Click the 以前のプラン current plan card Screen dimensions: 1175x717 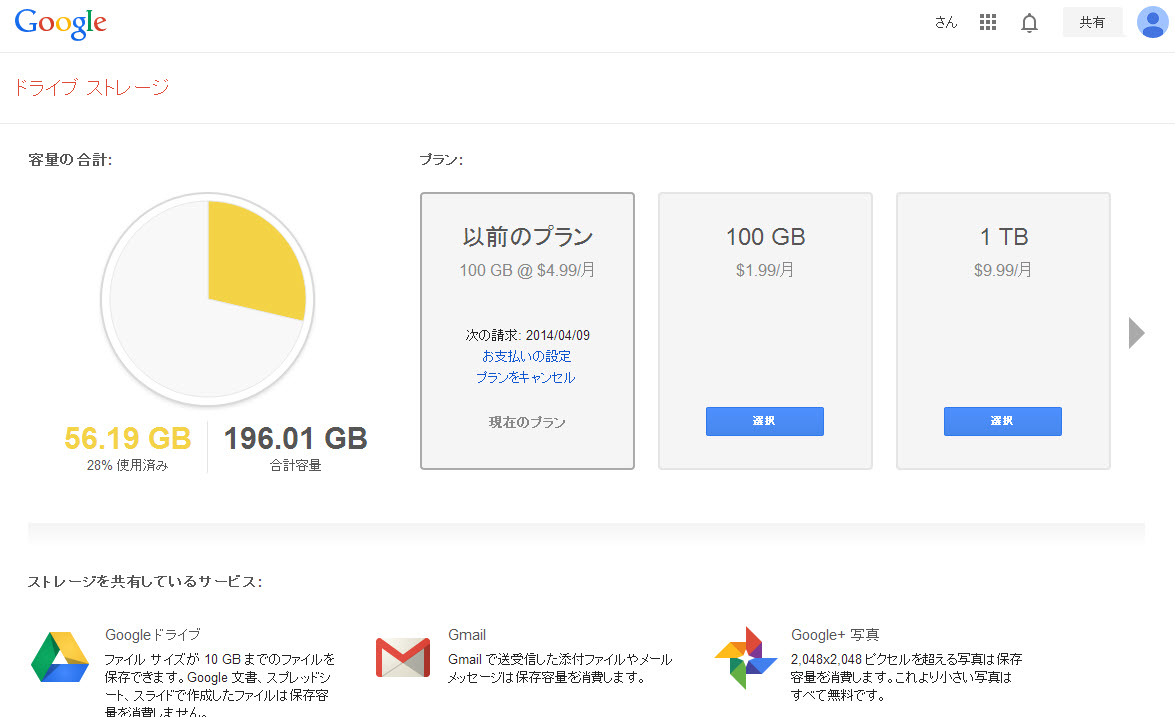528,331
